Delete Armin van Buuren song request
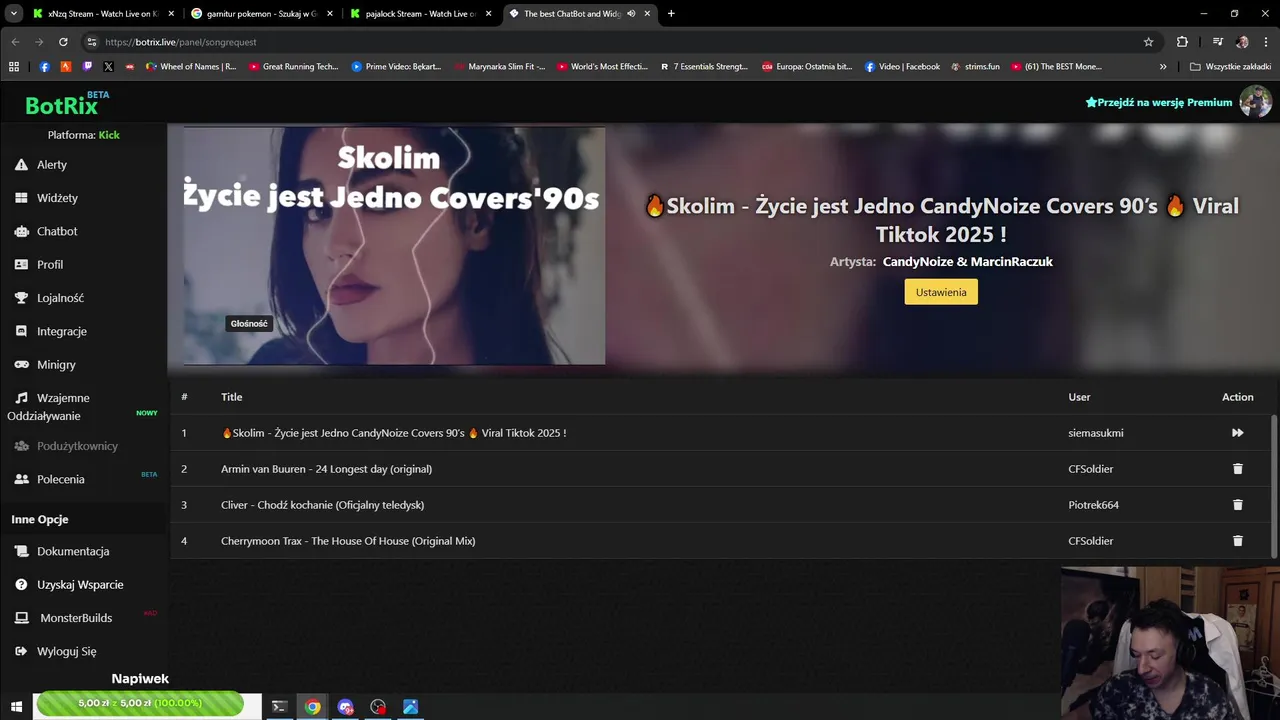The image size is (1280, 720). pyautogui.click(x=1237, y=469)
